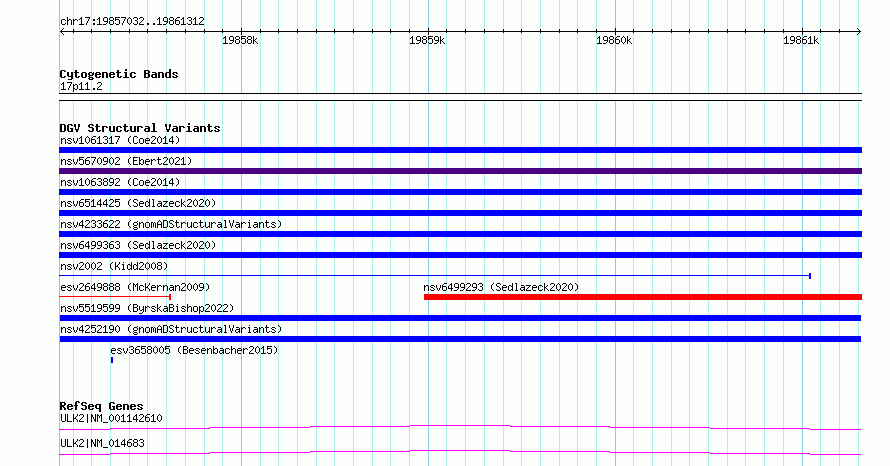Screen dimensions: 890x466
Task: Click the purple bar of nsv5670902
Action: [x=460, y=171]
